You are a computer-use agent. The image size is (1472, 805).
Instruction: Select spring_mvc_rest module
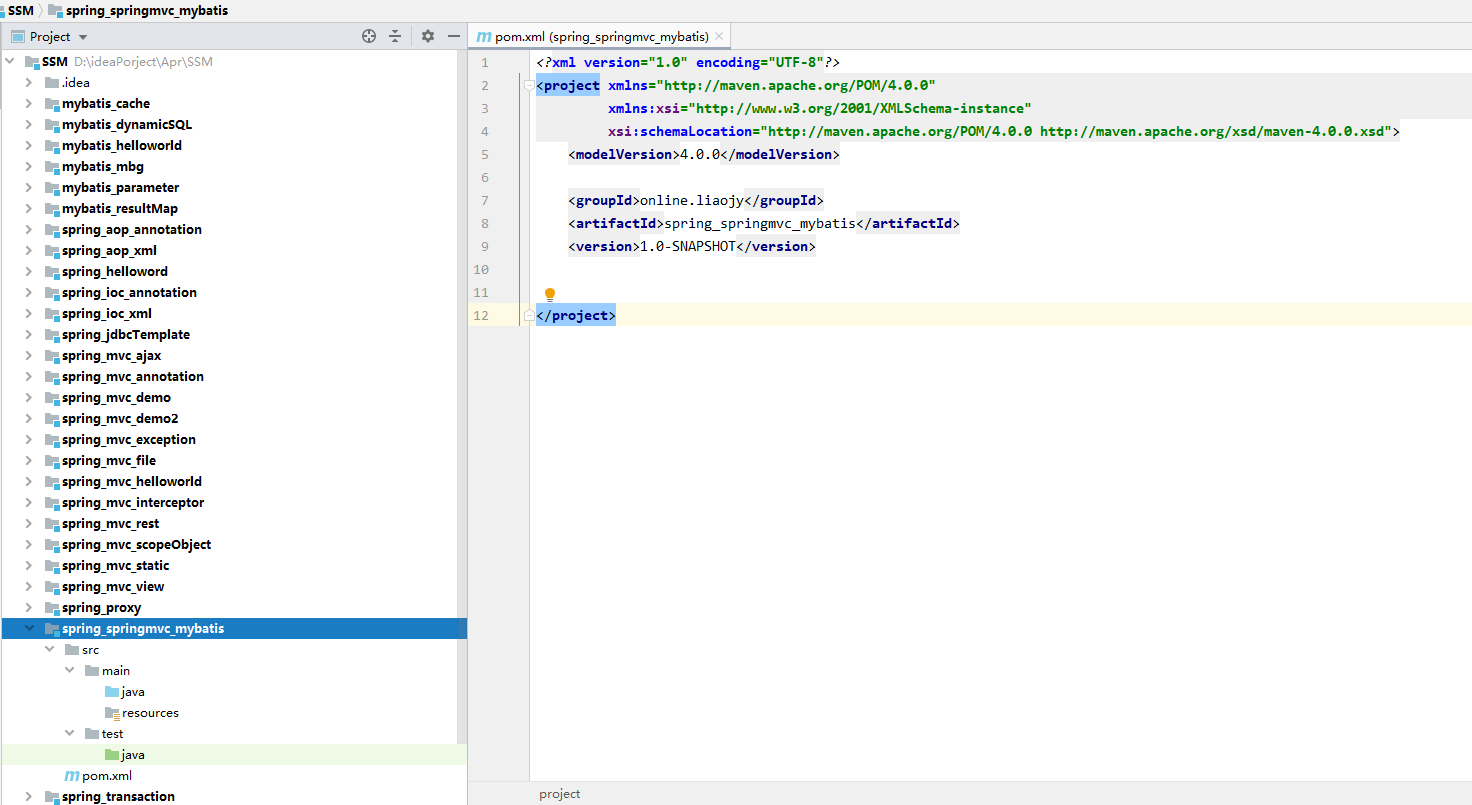110,524
